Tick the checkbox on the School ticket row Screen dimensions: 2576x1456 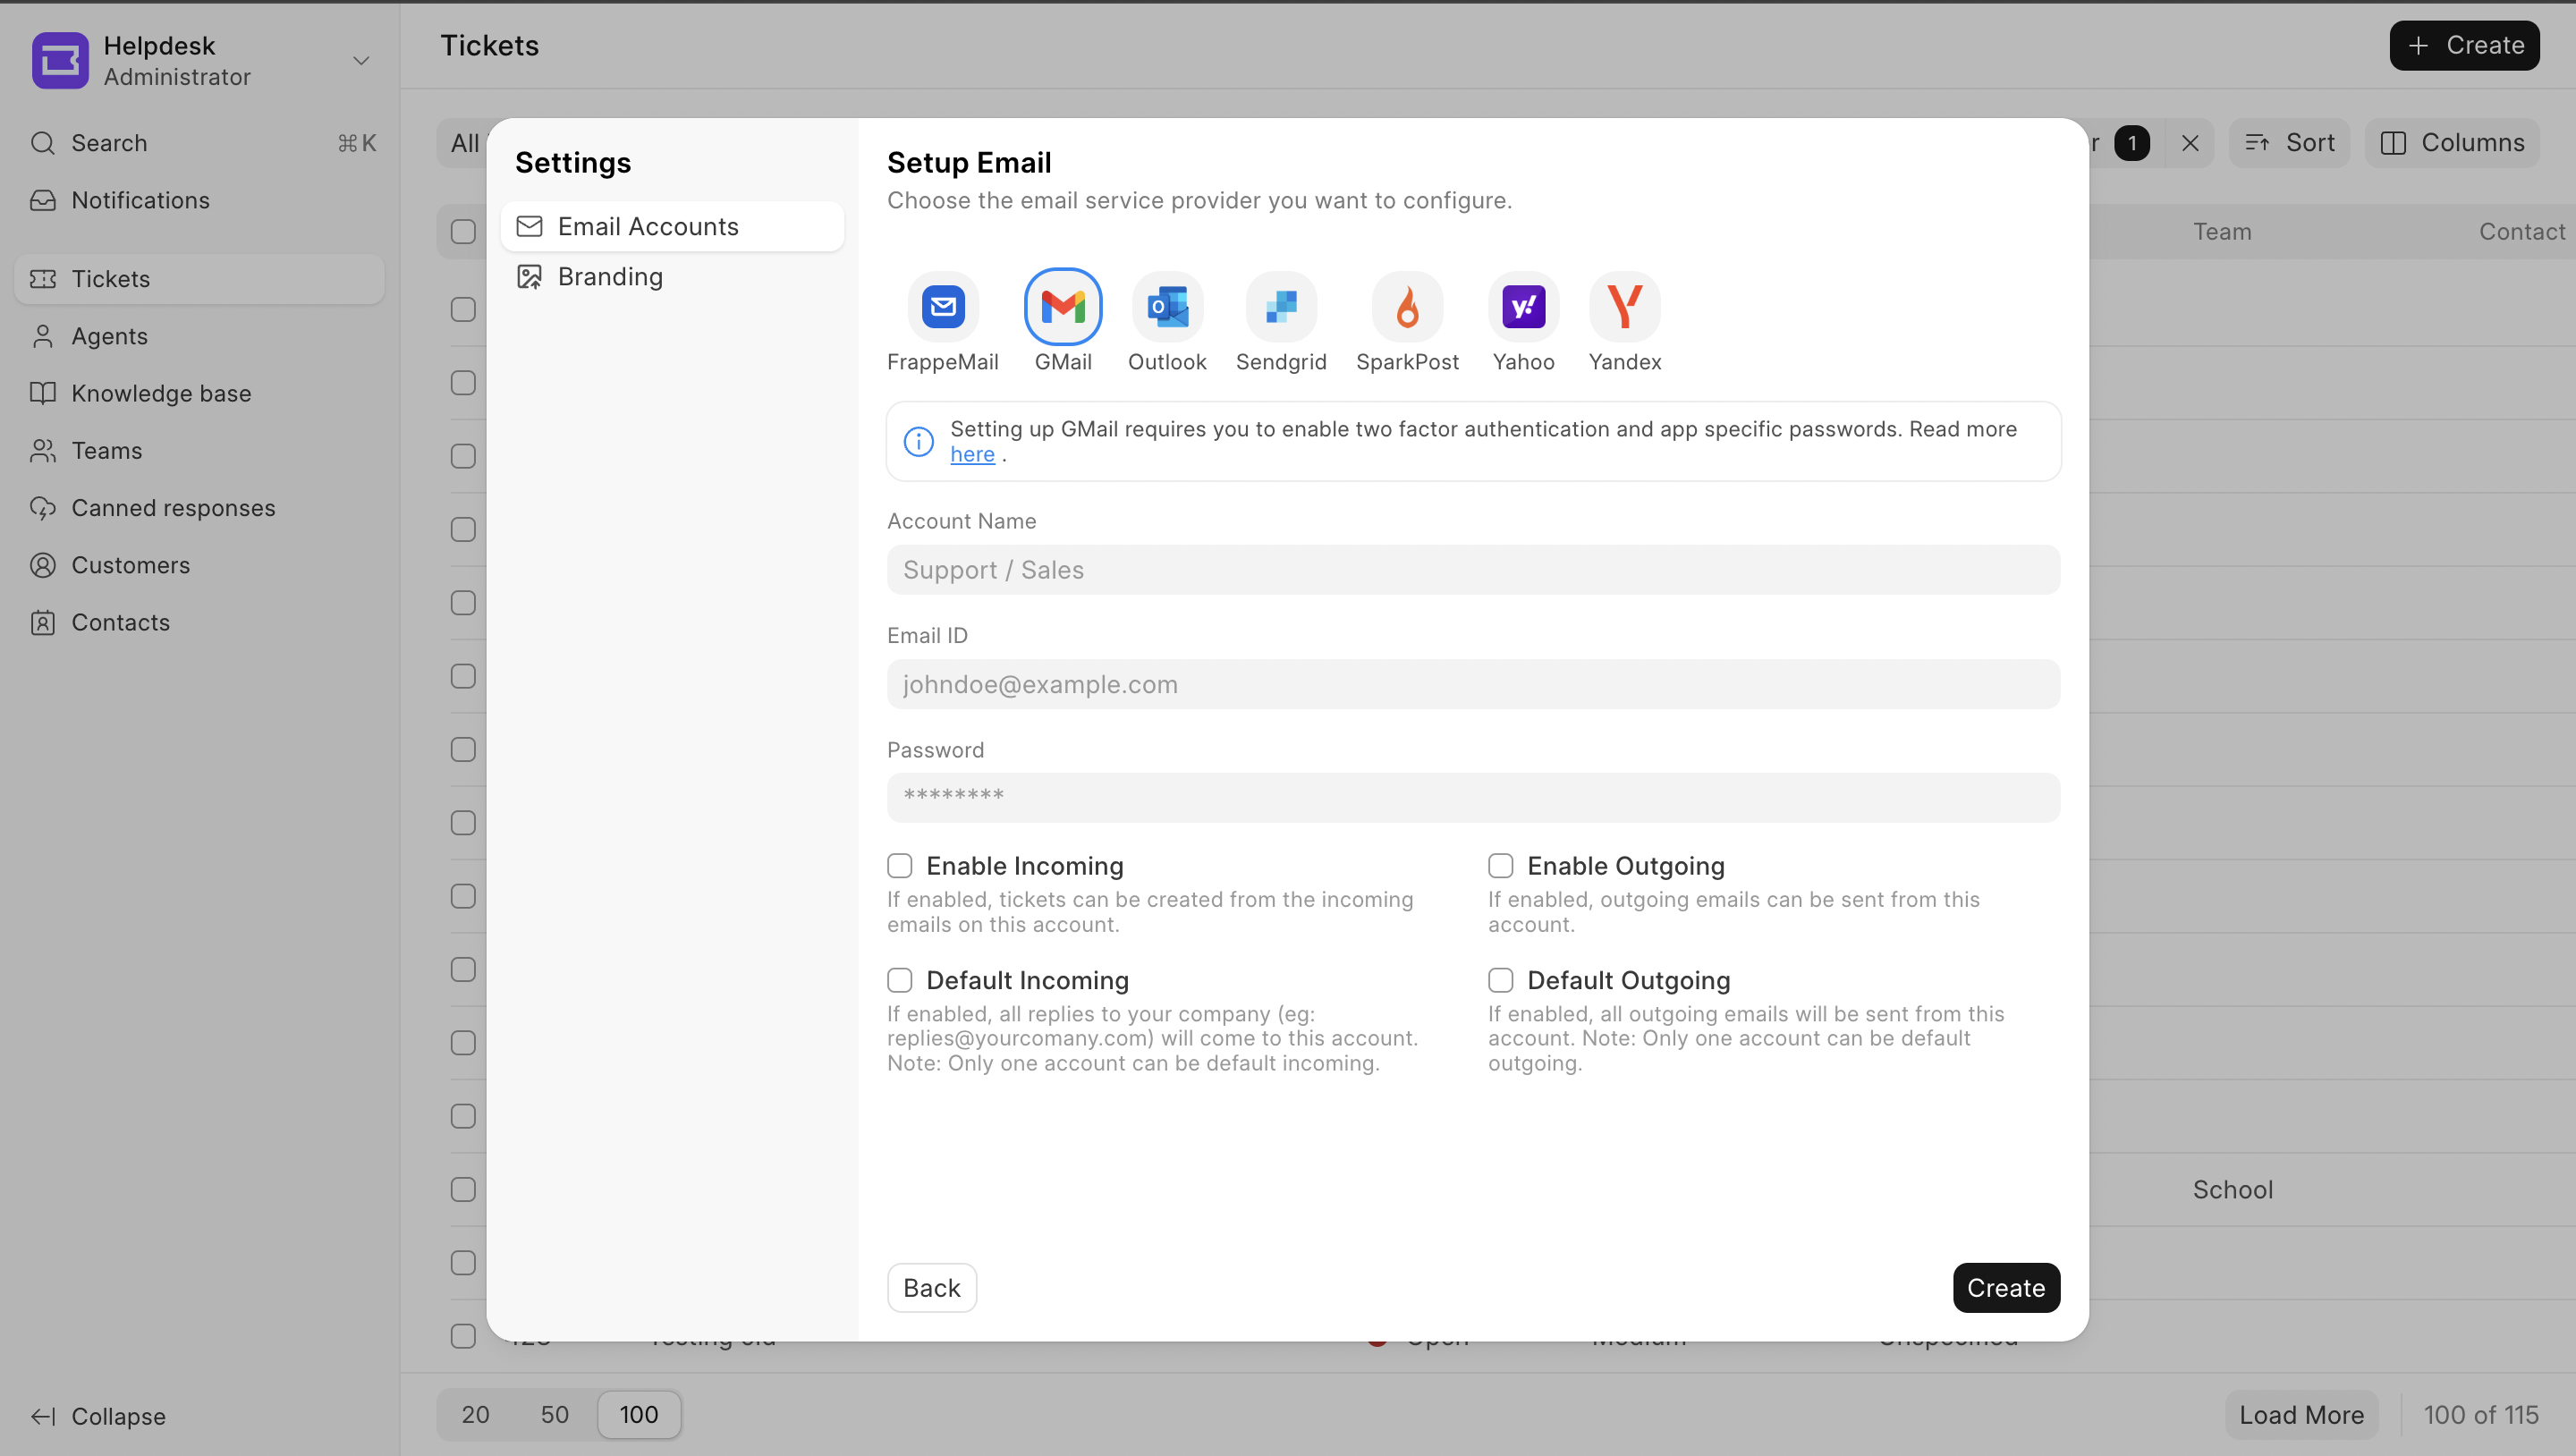pyautogui.click(x=463, y=1189)
